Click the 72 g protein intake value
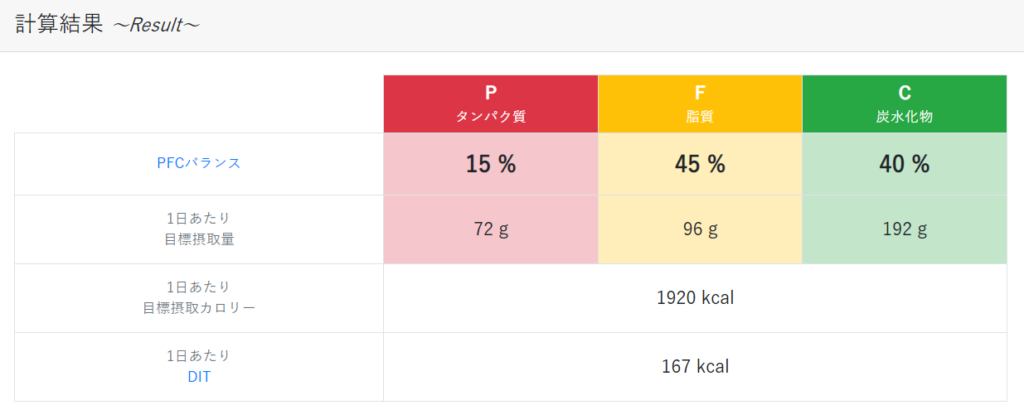1024x405 pixels. click(490, 229)
